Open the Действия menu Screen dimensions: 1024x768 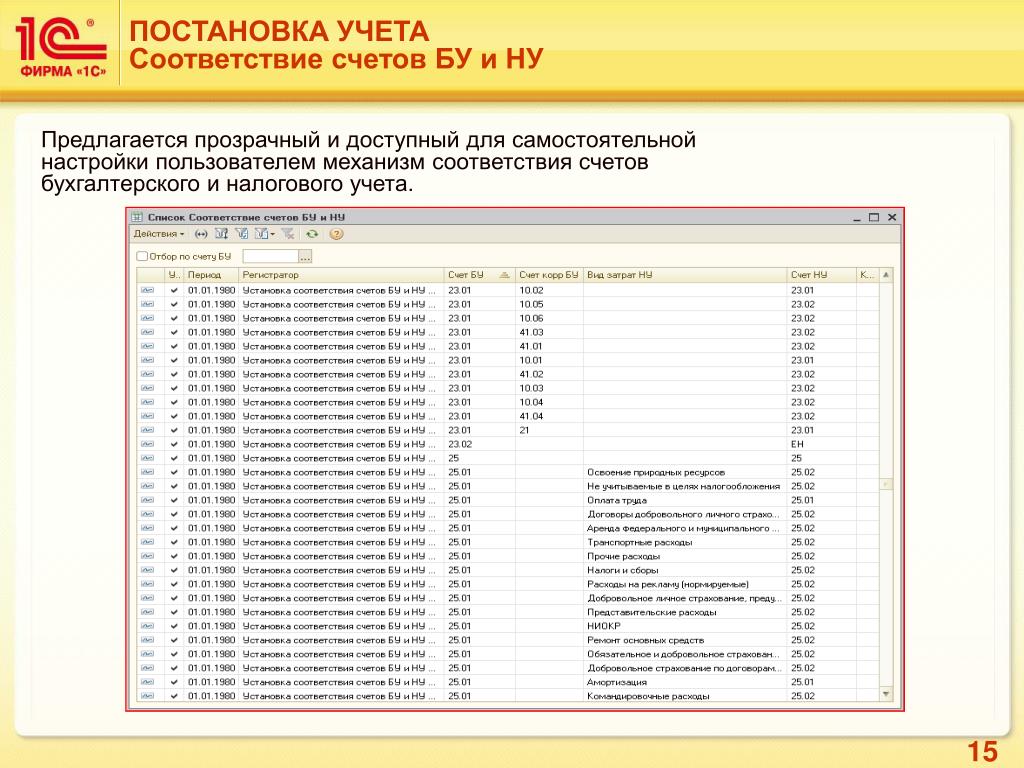(x=159, y=234)
